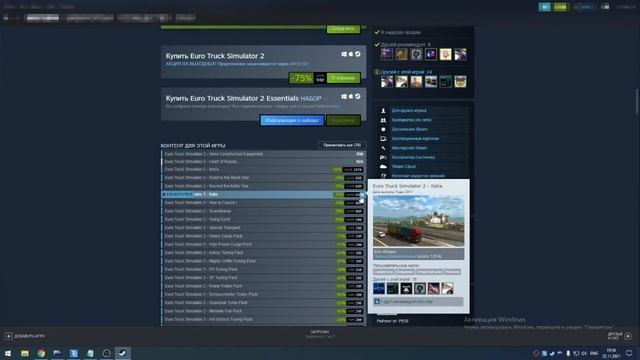Click the co-op players icon in the features list

[383, 120]
